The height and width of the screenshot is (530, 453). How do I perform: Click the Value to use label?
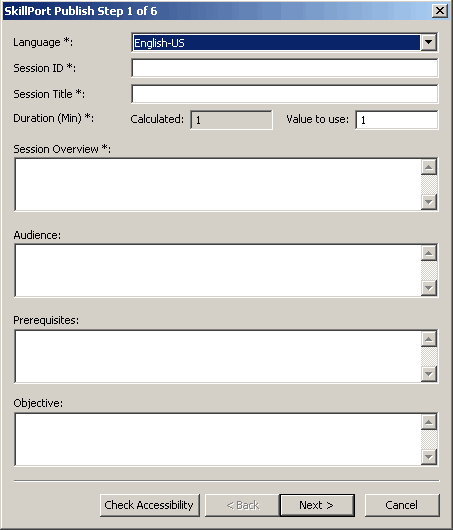[x=317, y=119]
